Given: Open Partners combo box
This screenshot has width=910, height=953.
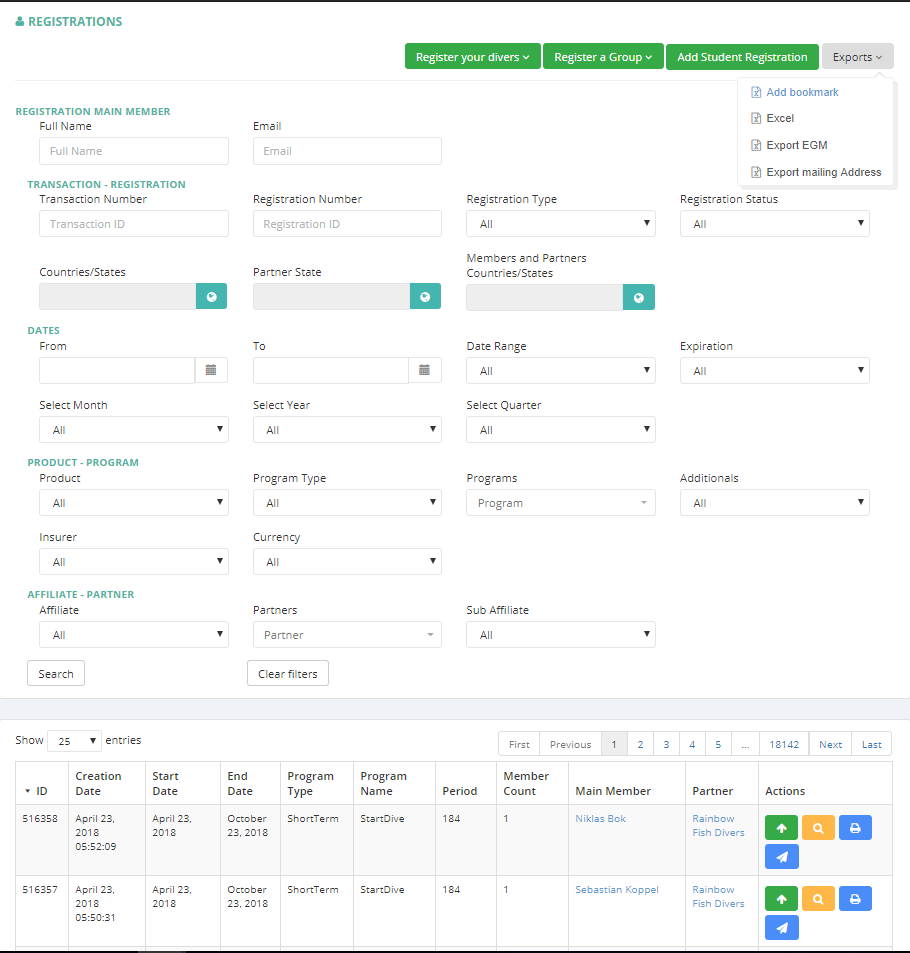Looking at the screenshot, I should tap(347, 635).
